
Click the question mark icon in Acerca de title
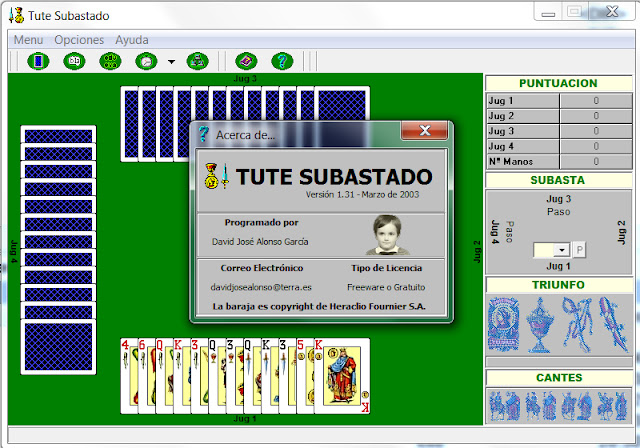coord(203,134)
